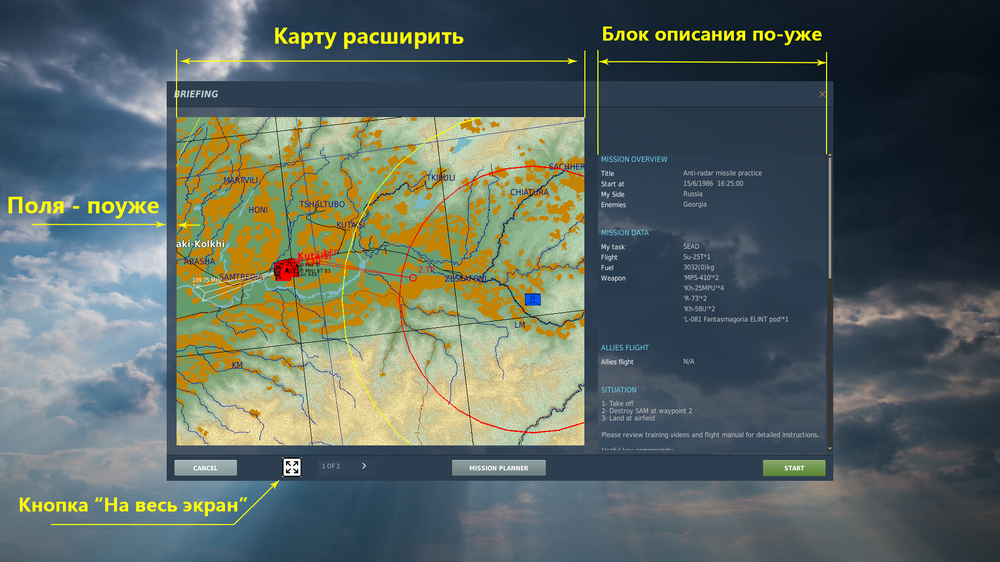Click MARTVILI town label on map

(241, 181)
